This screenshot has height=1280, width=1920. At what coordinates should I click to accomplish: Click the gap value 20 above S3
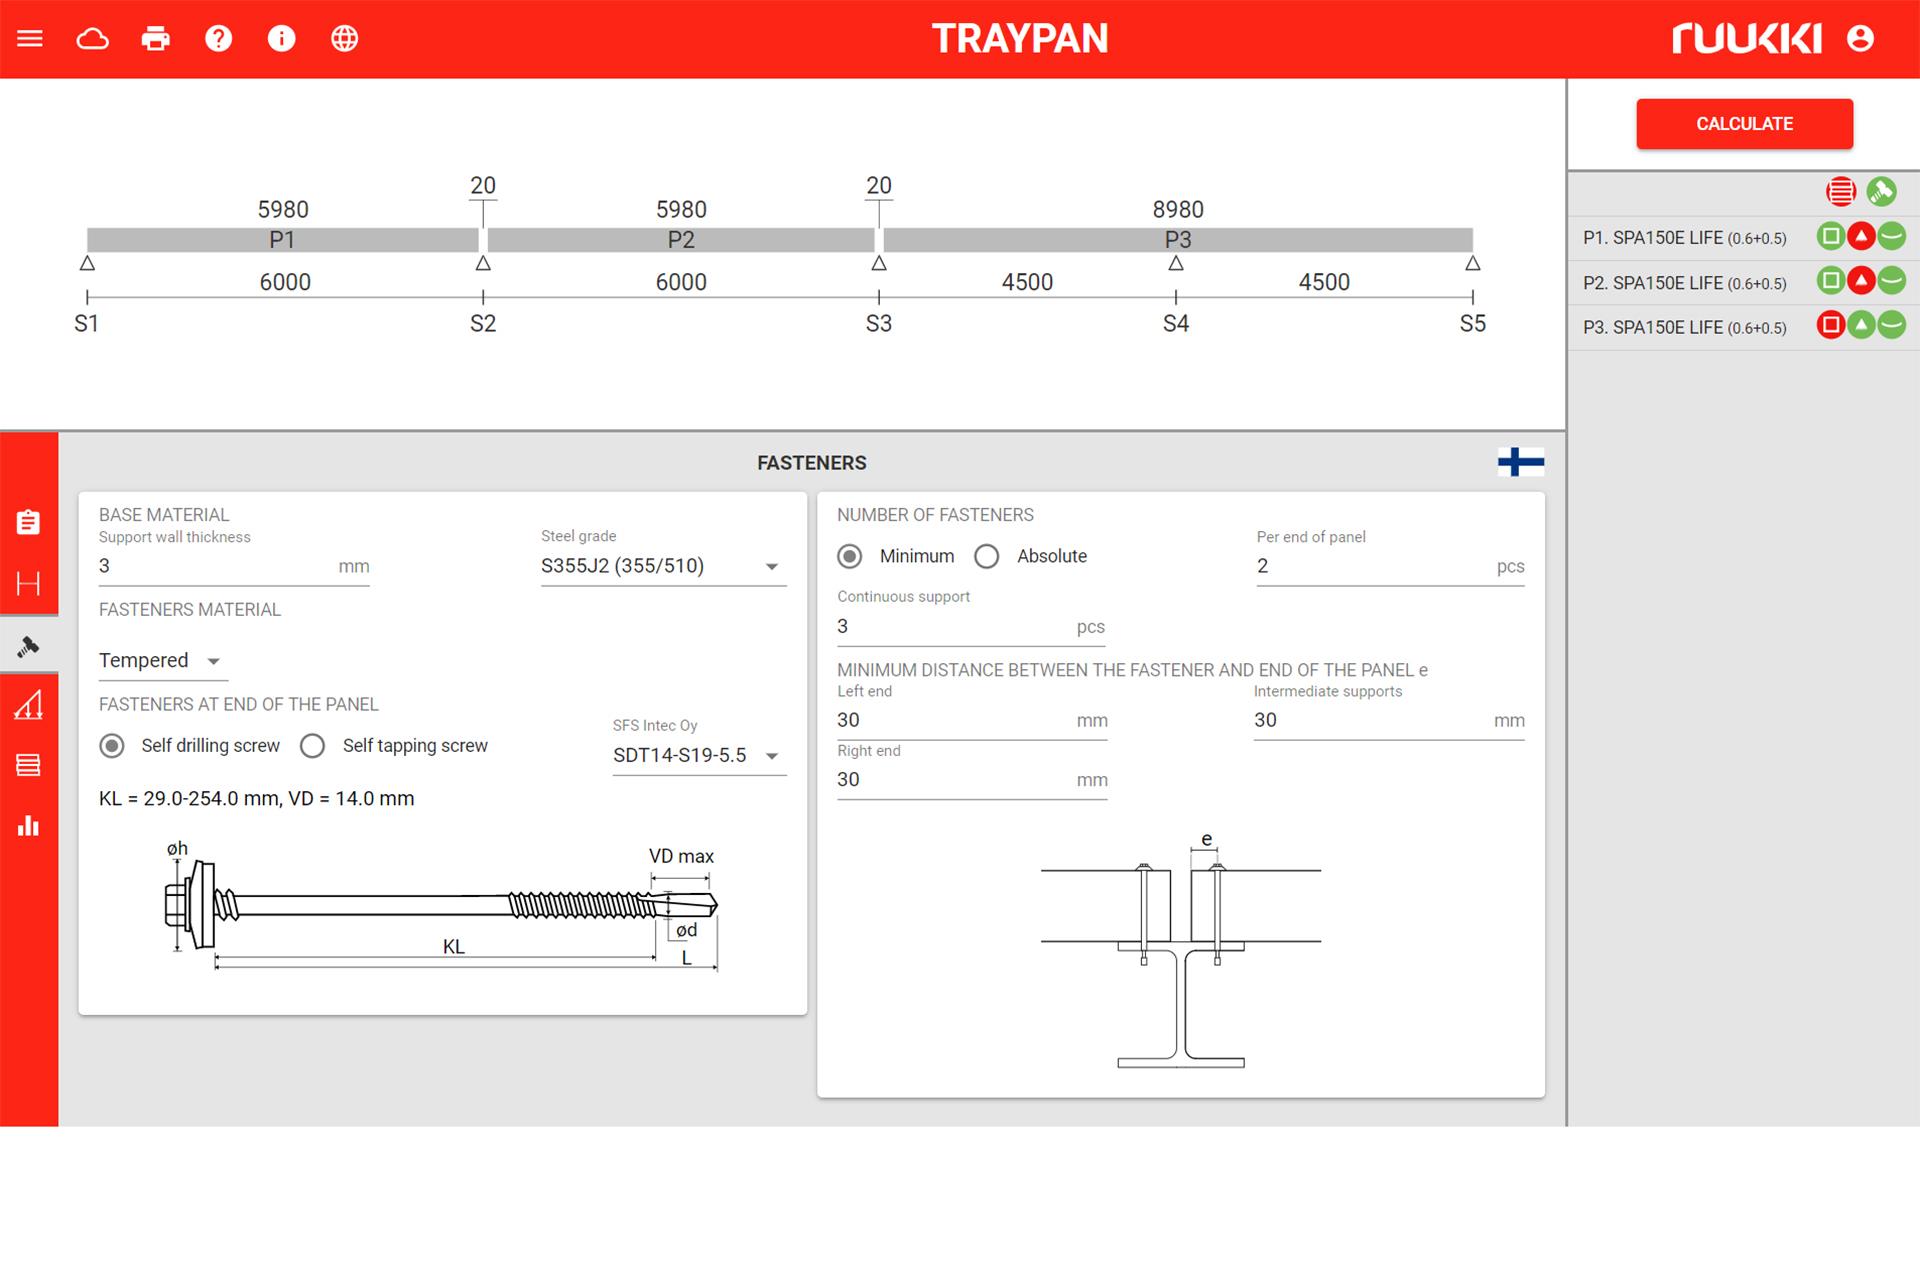pyautogui.click(x=879, y=186)
